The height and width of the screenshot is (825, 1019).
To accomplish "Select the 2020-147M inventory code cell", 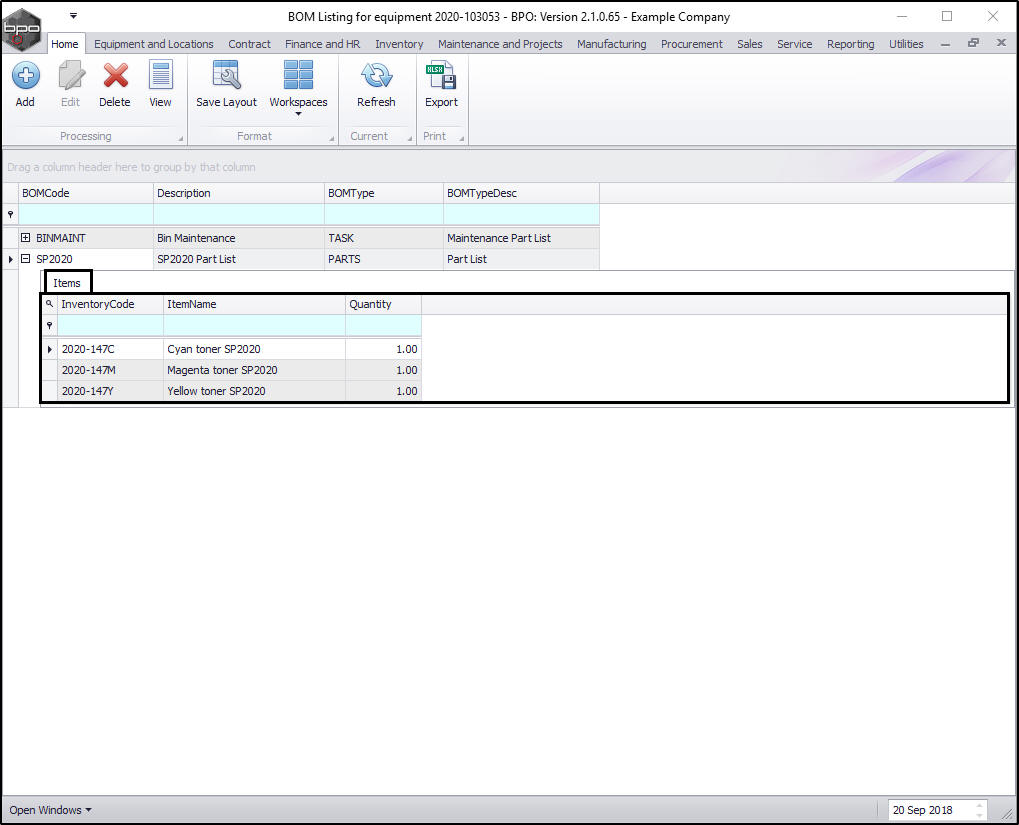I will click(110, 370).
